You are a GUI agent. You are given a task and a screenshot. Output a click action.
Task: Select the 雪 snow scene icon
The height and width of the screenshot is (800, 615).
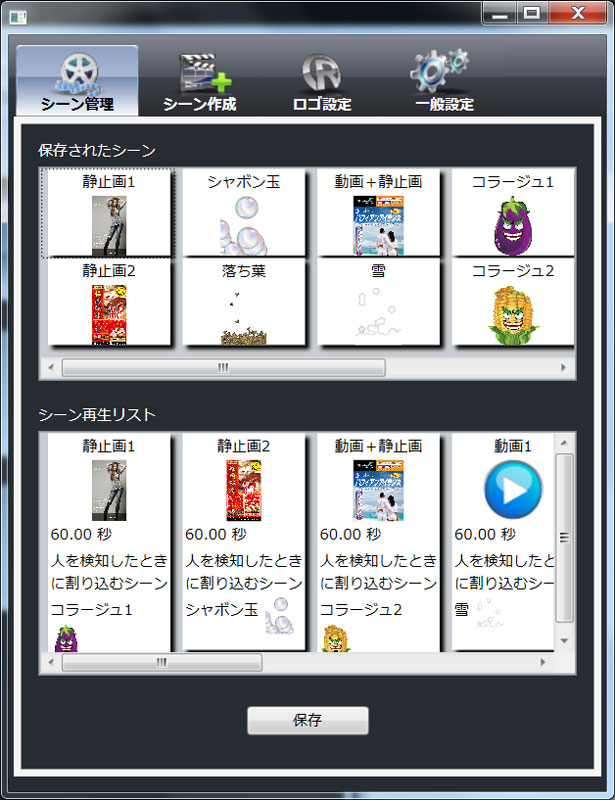[376, 312]
